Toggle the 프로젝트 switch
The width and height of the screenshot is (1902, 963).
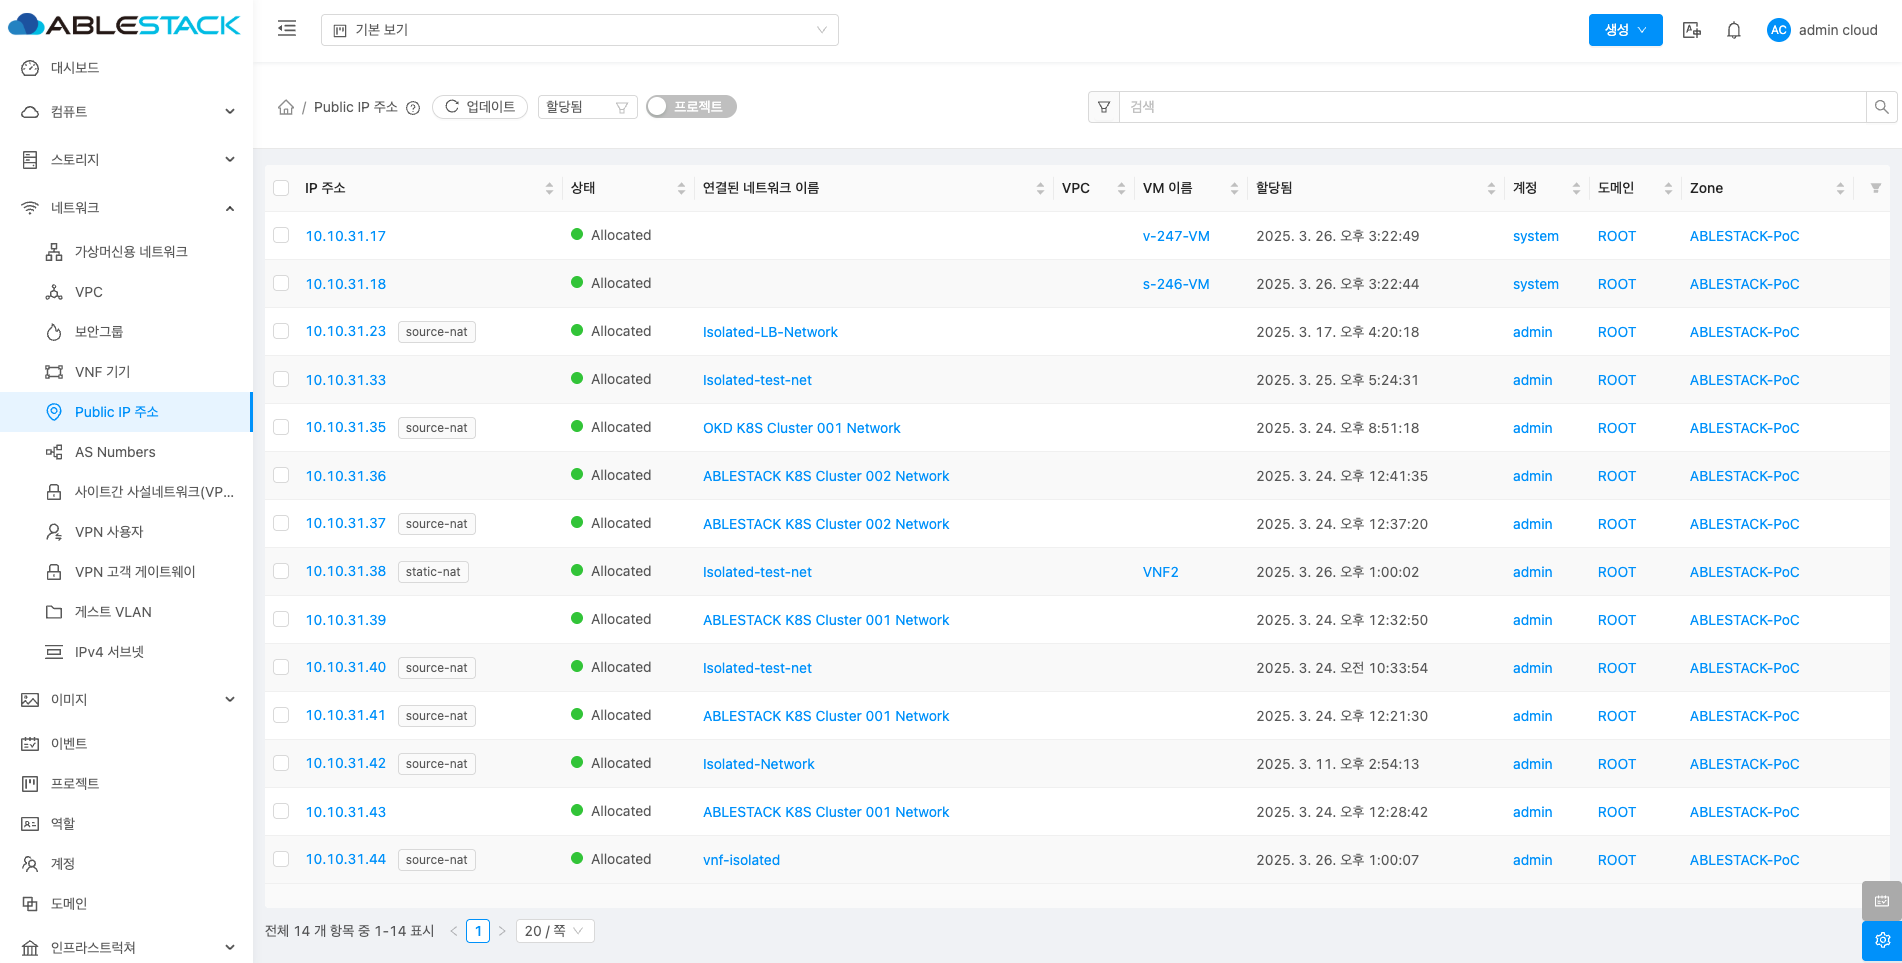coord(691,107)
